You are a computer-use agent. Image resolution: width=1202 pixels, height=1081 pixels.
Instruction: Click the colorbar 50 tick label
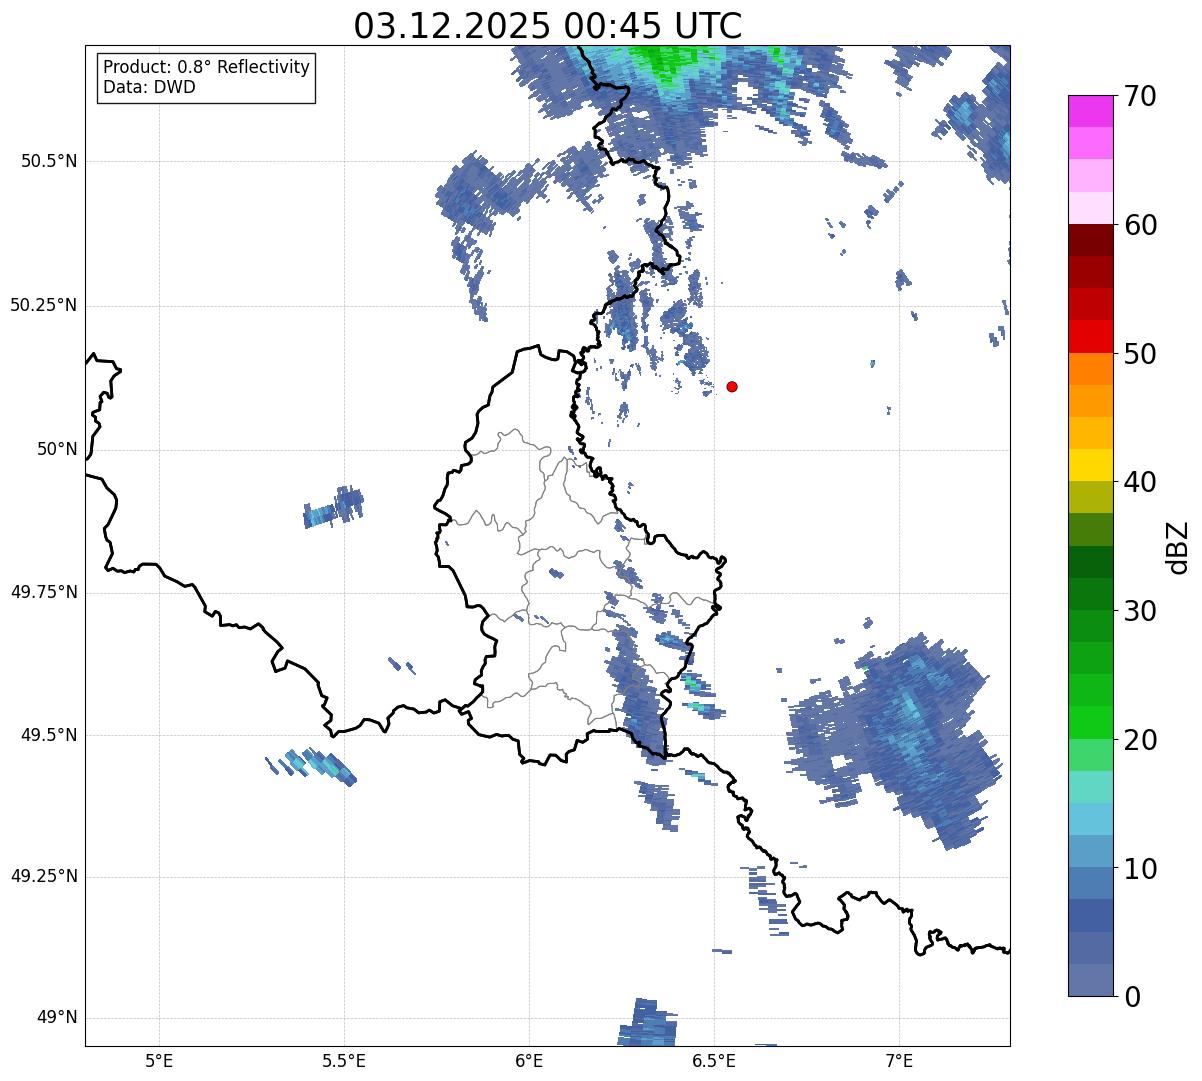tap(1140, 354)
